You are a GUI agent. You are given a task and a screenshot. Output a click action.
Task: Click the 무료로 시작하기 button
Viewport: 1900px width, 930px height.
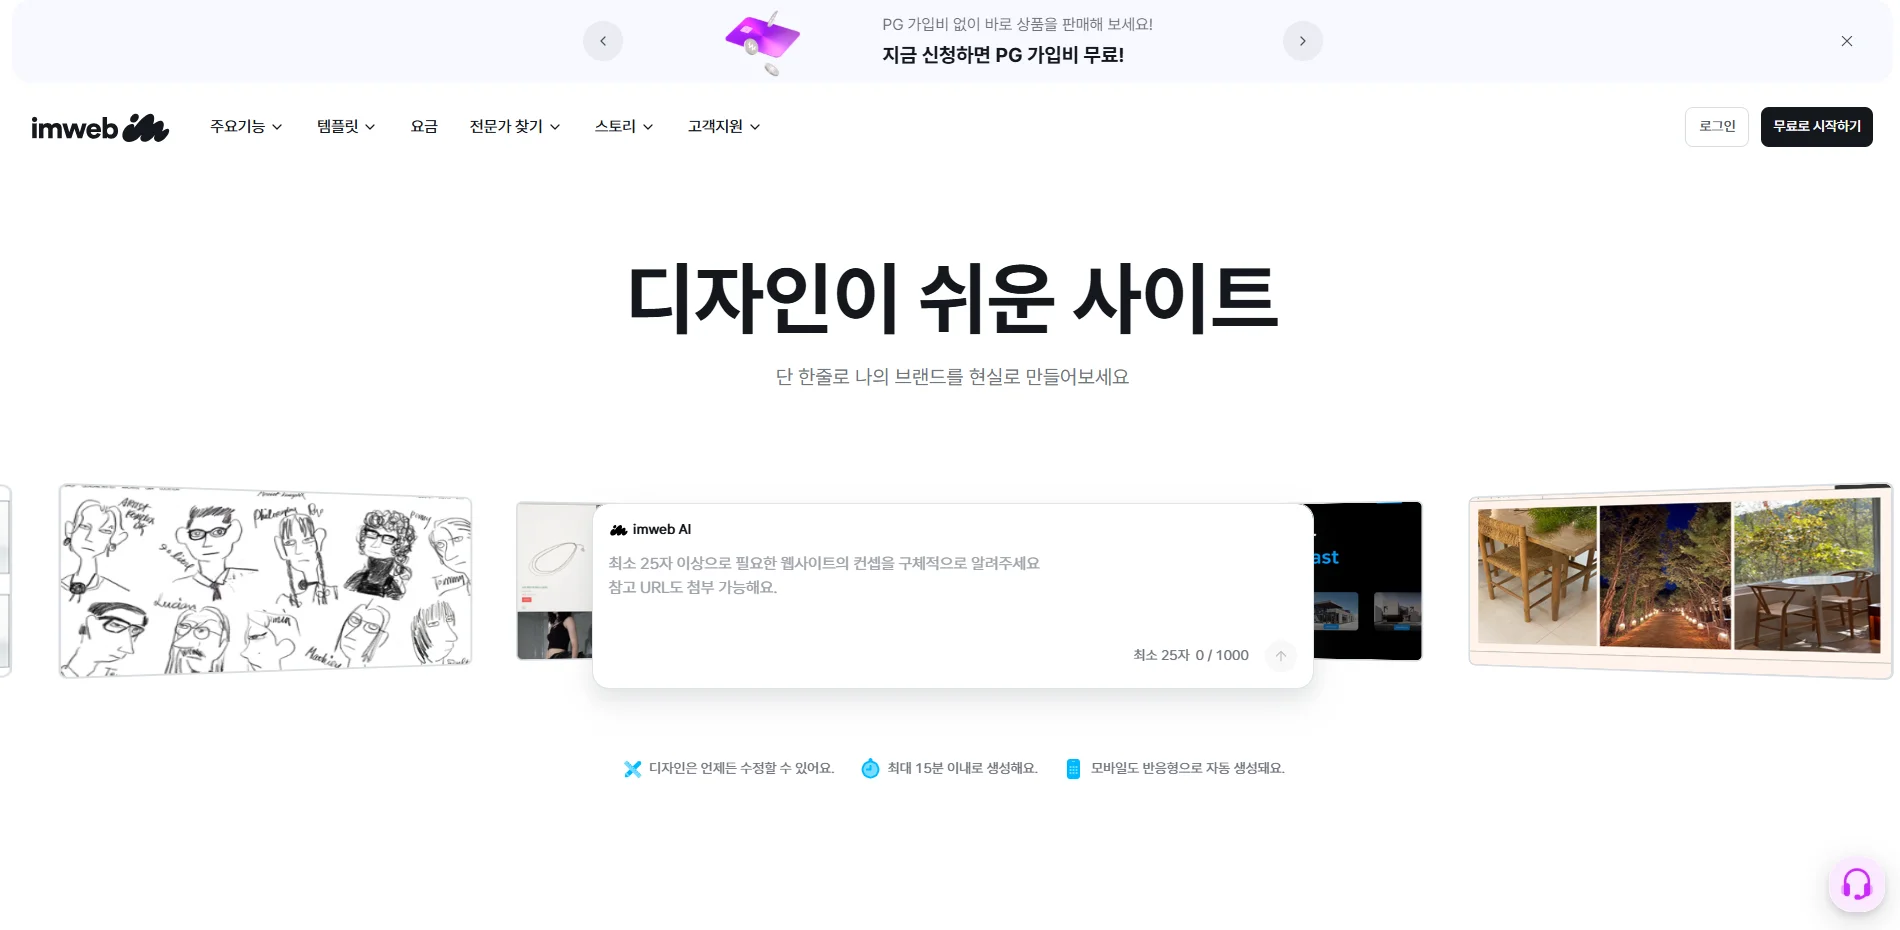1817,127
